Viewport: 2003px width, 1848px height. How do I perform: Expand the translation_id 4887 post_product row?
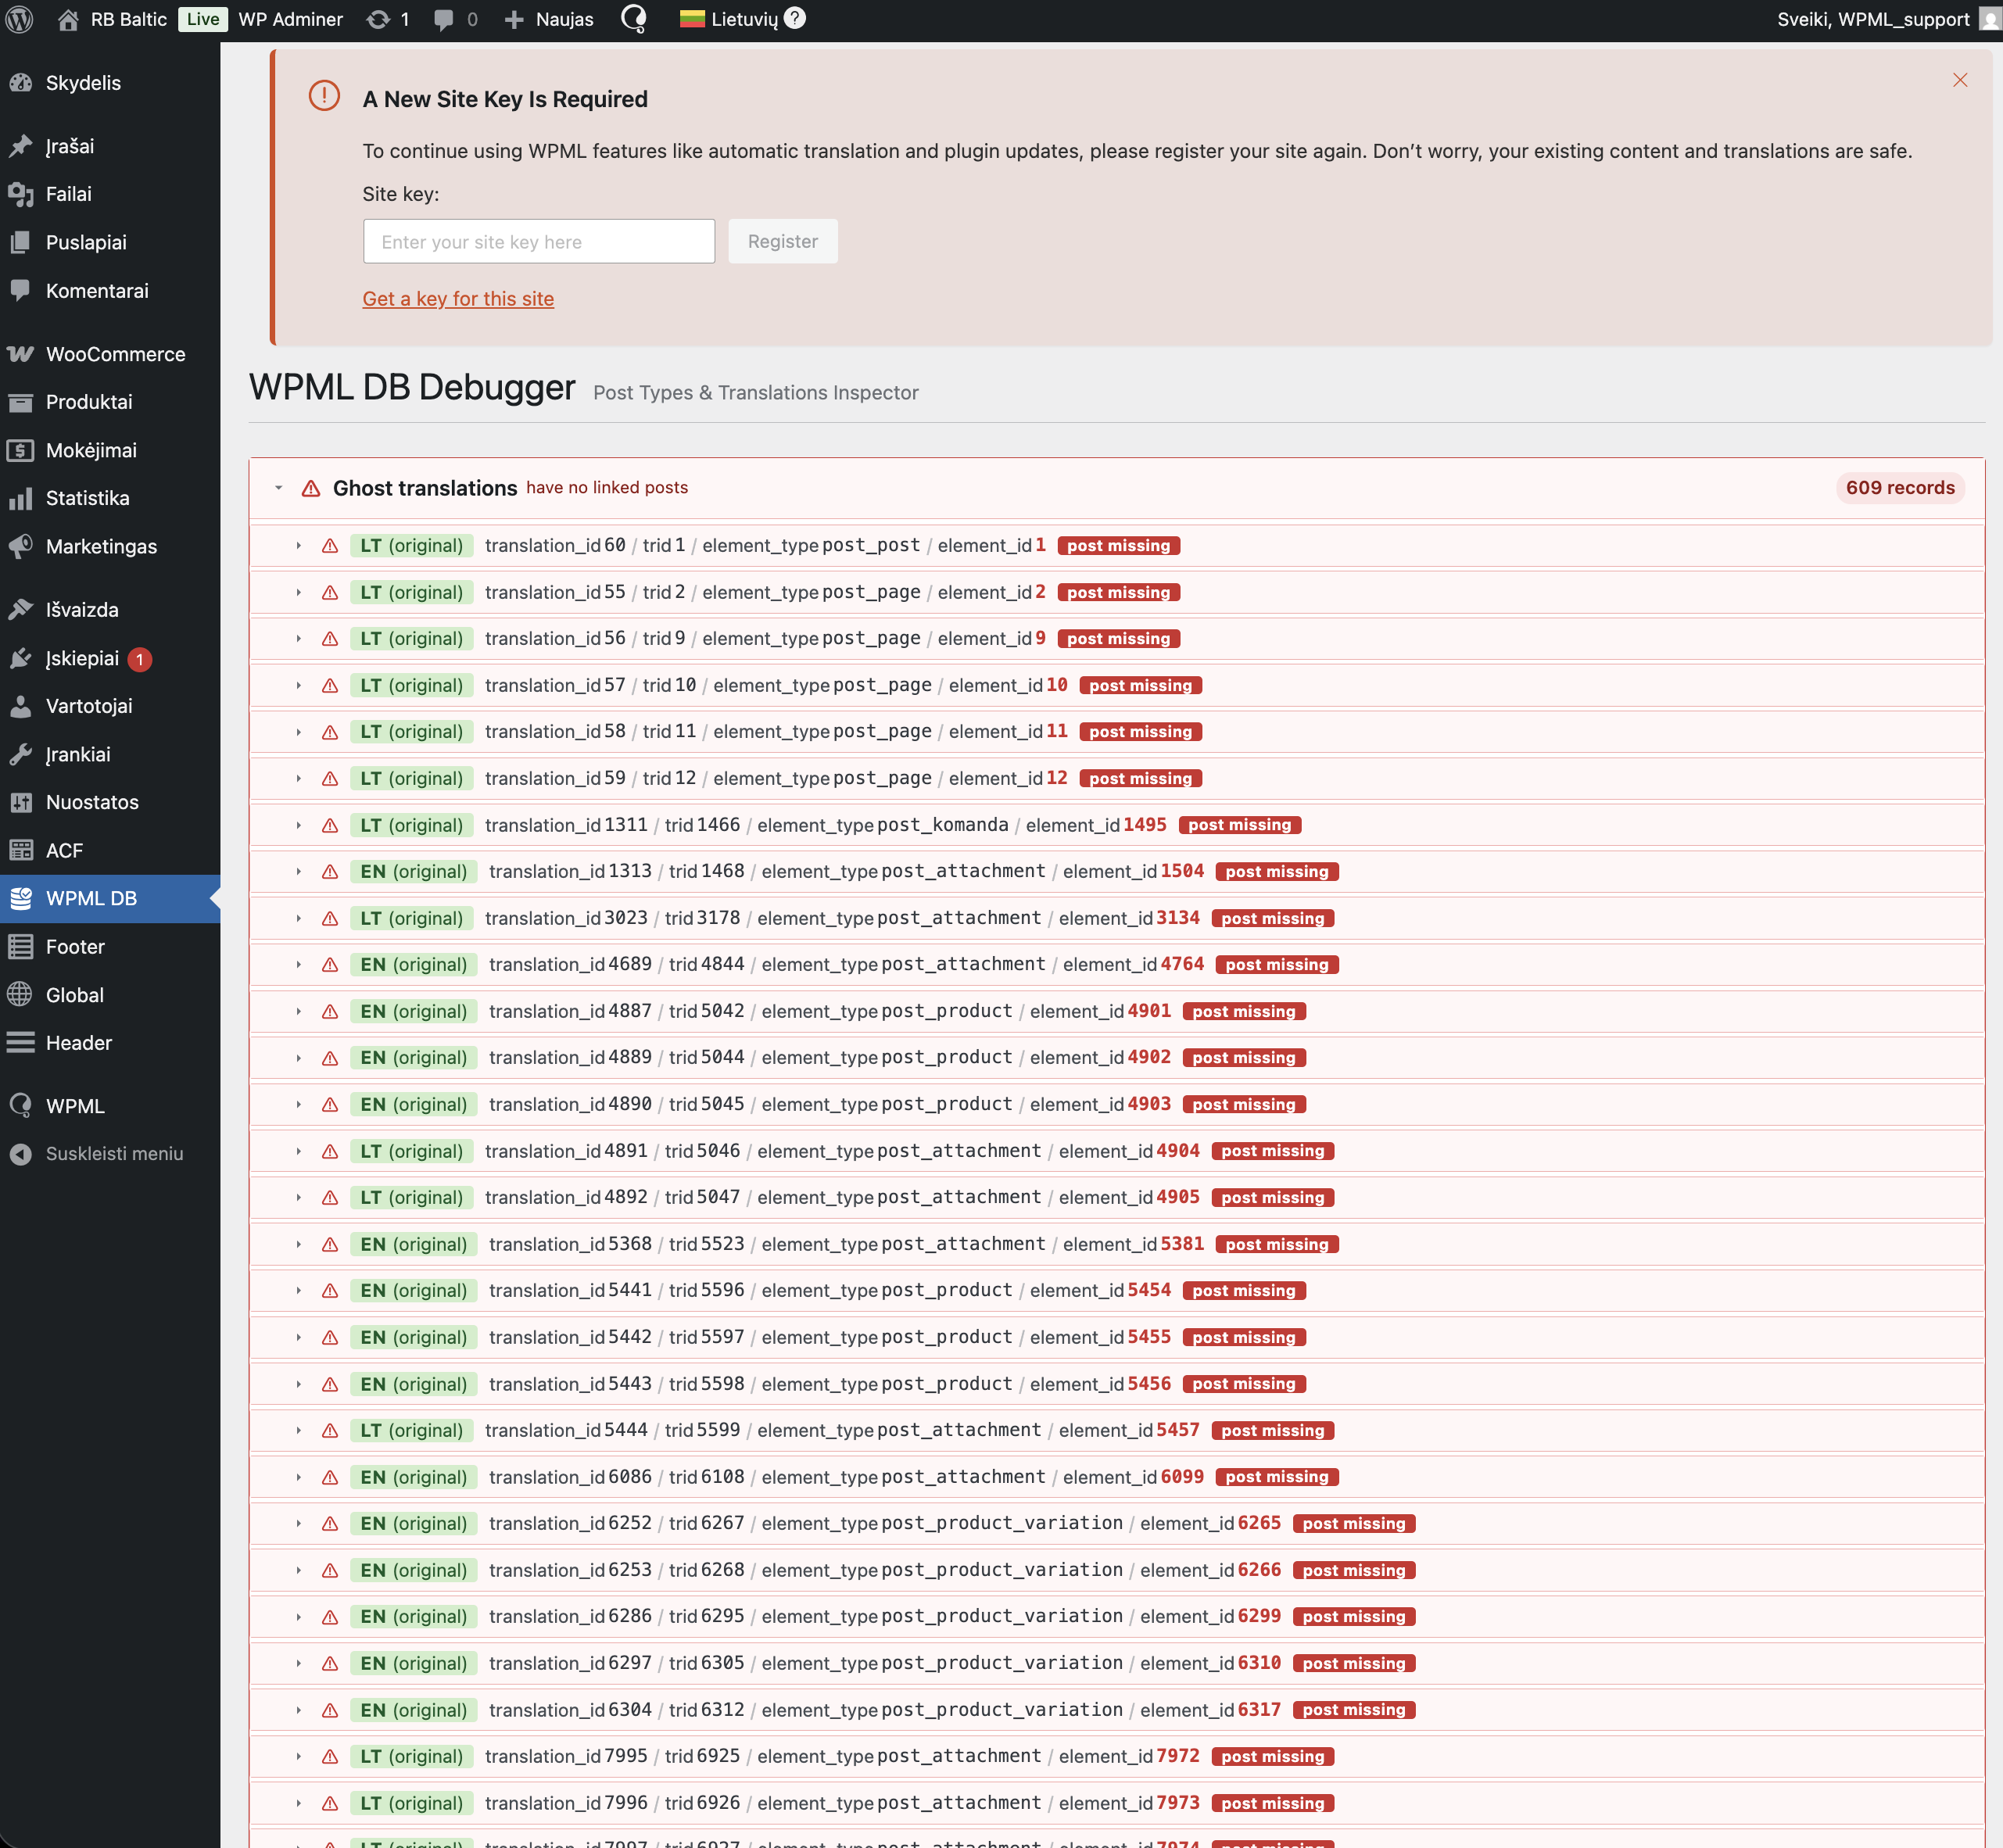tap(298, 1012)
